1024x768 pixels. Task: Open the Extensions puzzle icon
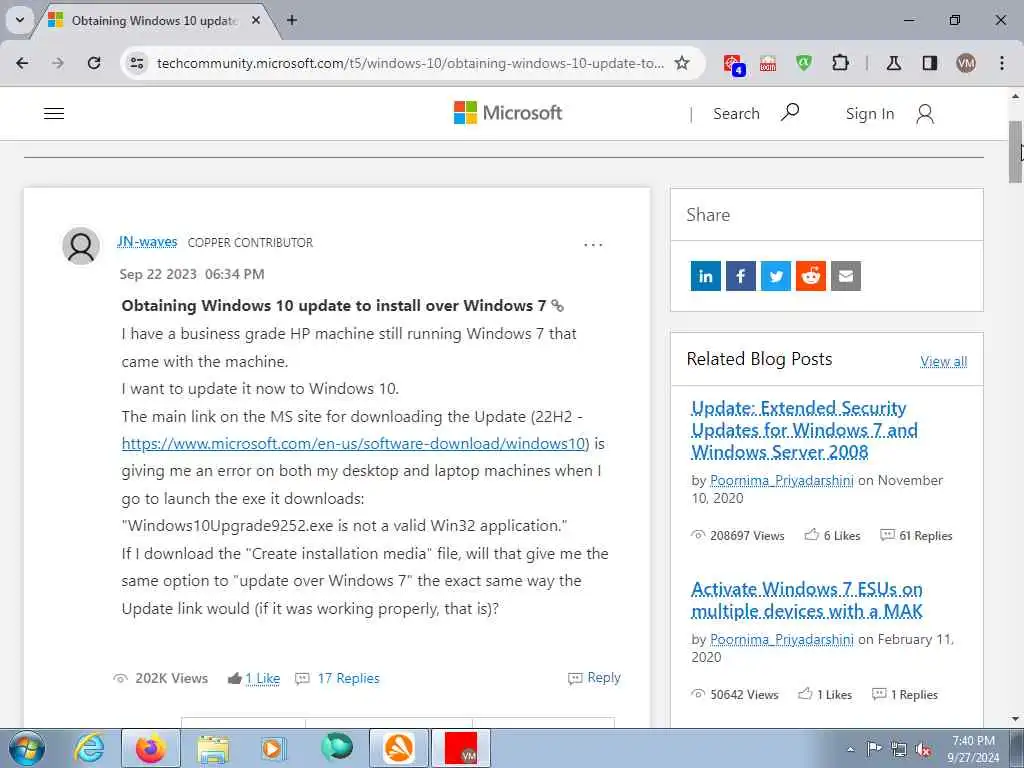(x=840, y=63)
